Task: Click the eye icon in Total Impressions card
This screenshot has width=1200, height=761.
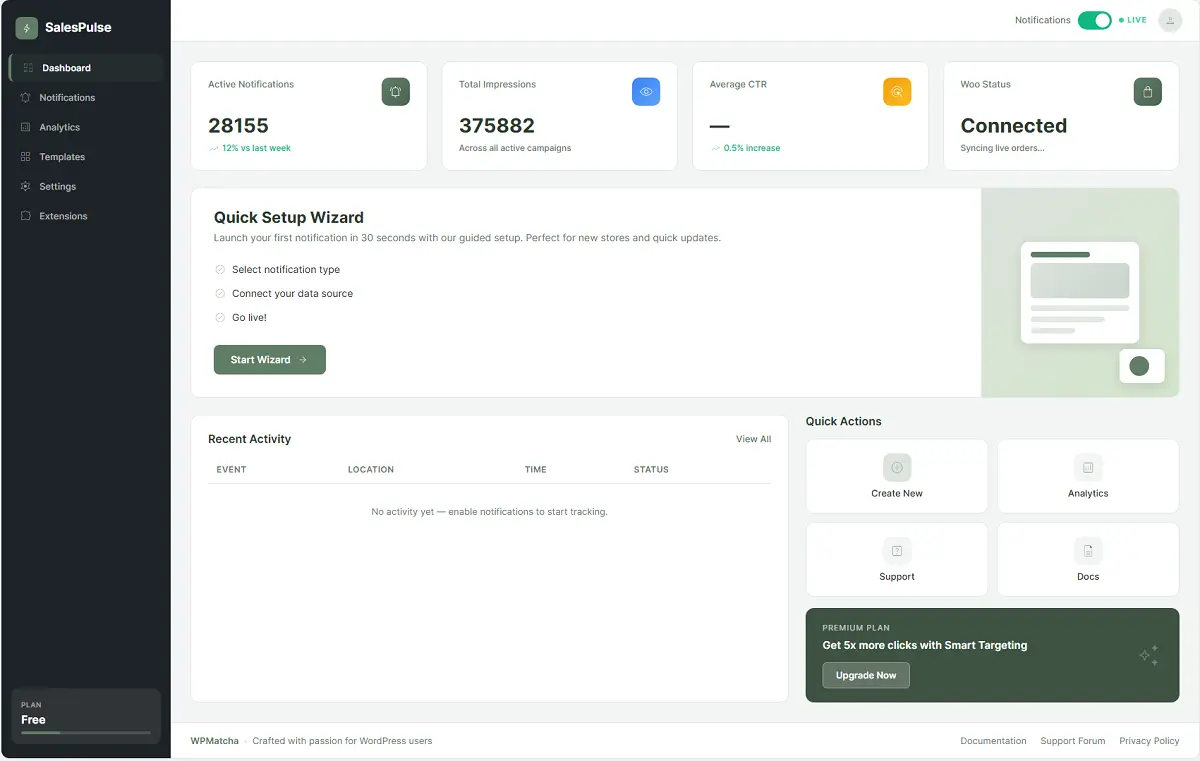Action: point(646,92)
